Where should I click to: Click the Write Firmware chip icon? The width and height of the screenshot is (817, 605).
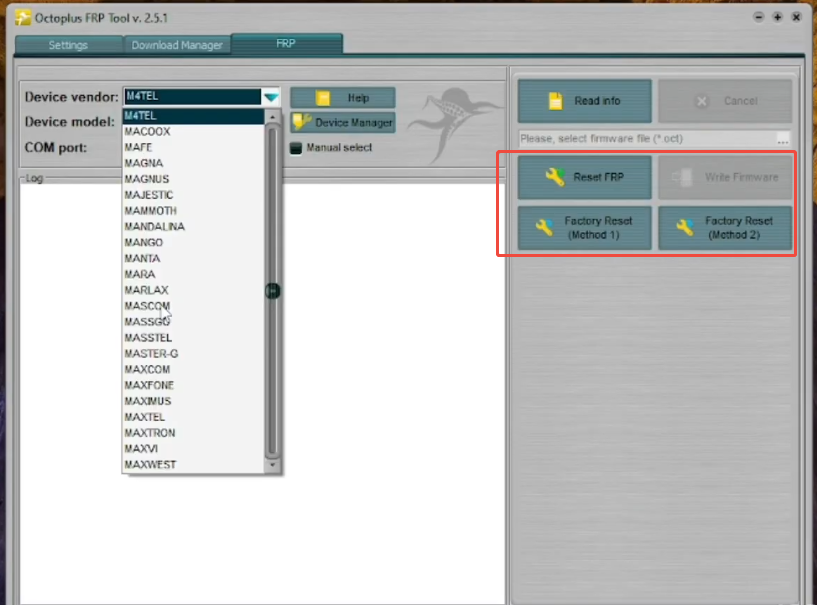pos(682,177)
